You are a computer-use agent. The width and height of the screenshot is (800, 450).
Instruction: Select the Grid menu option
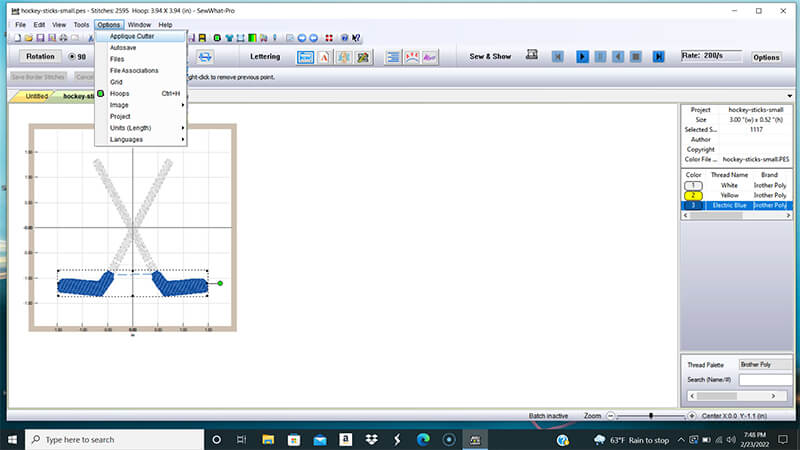point(116,82)
